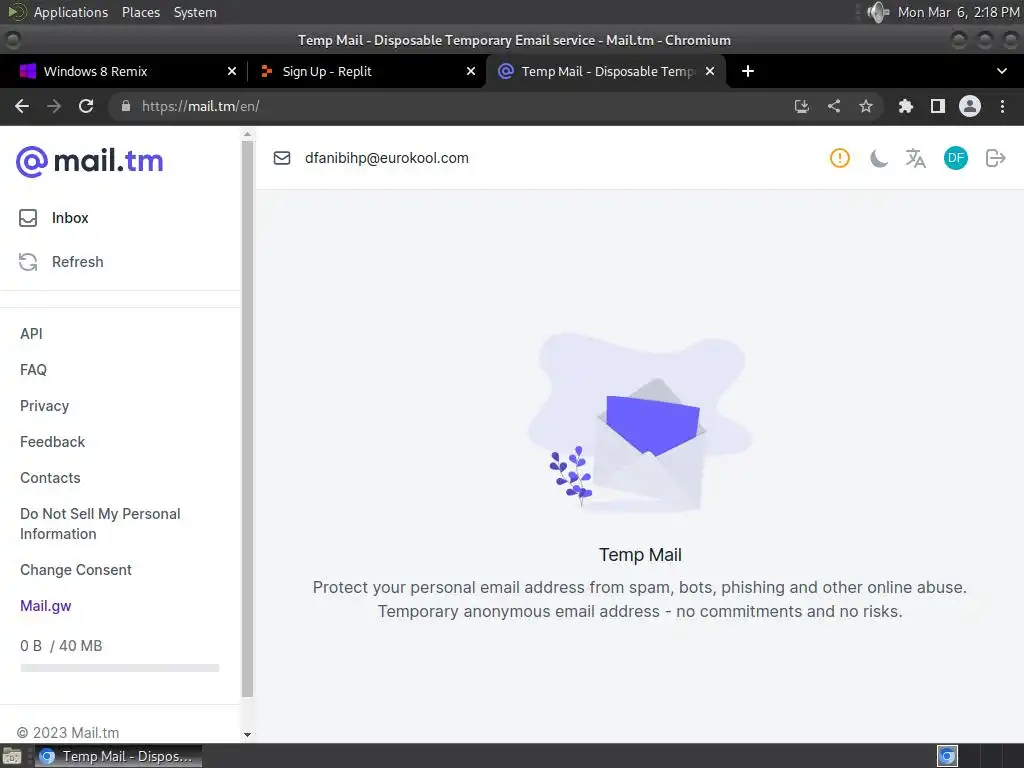1024x768 pixels.
Task: Click the 0 B / 40 MB storage label
Action: pyautogui.click(x=61, y=646)
